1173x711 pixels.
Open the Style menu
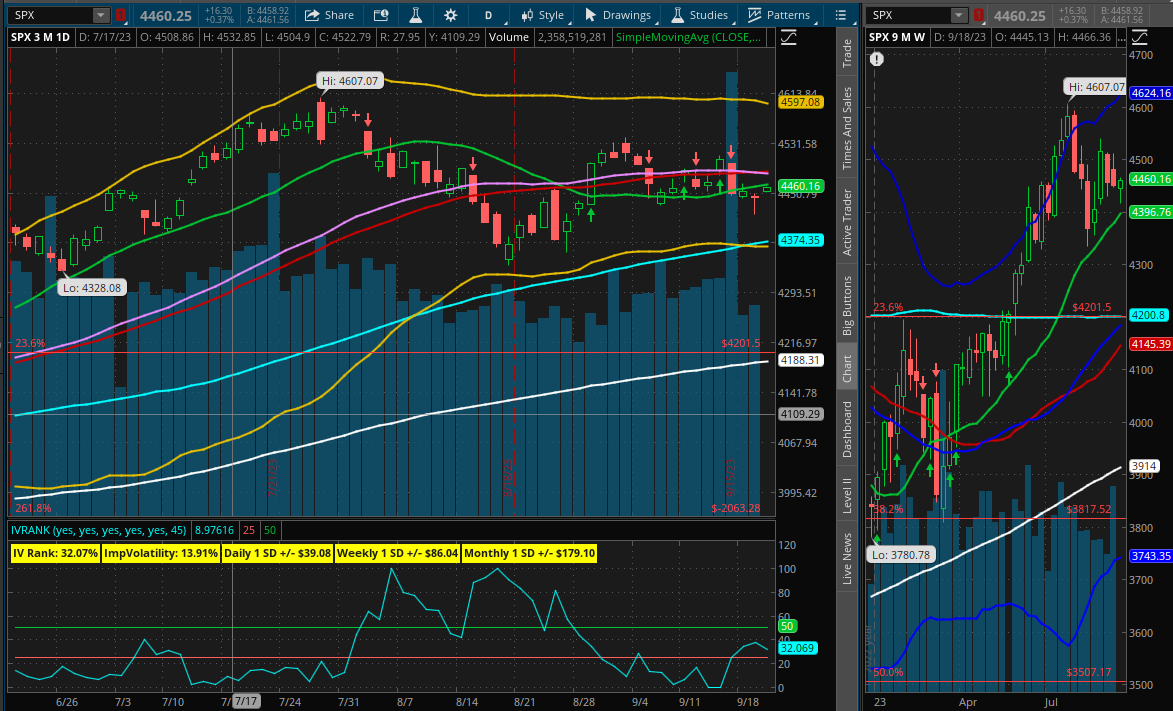click(541, 15)
